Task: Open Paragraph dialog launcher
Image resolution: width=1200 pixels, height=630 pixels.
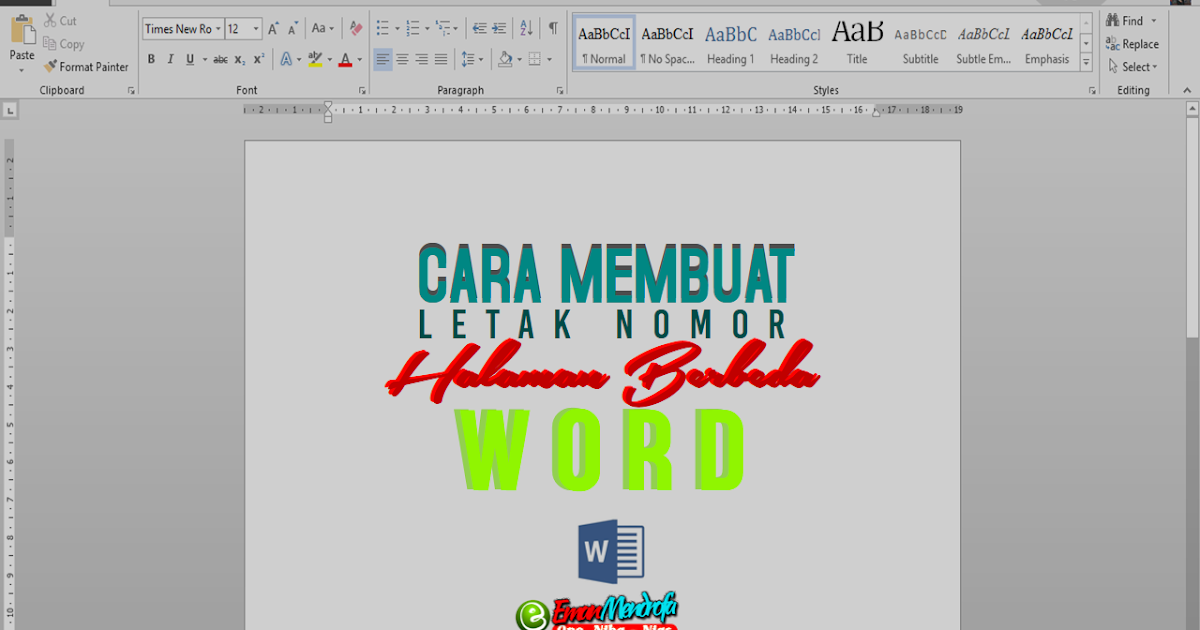Action: click(x=560, y=90)
